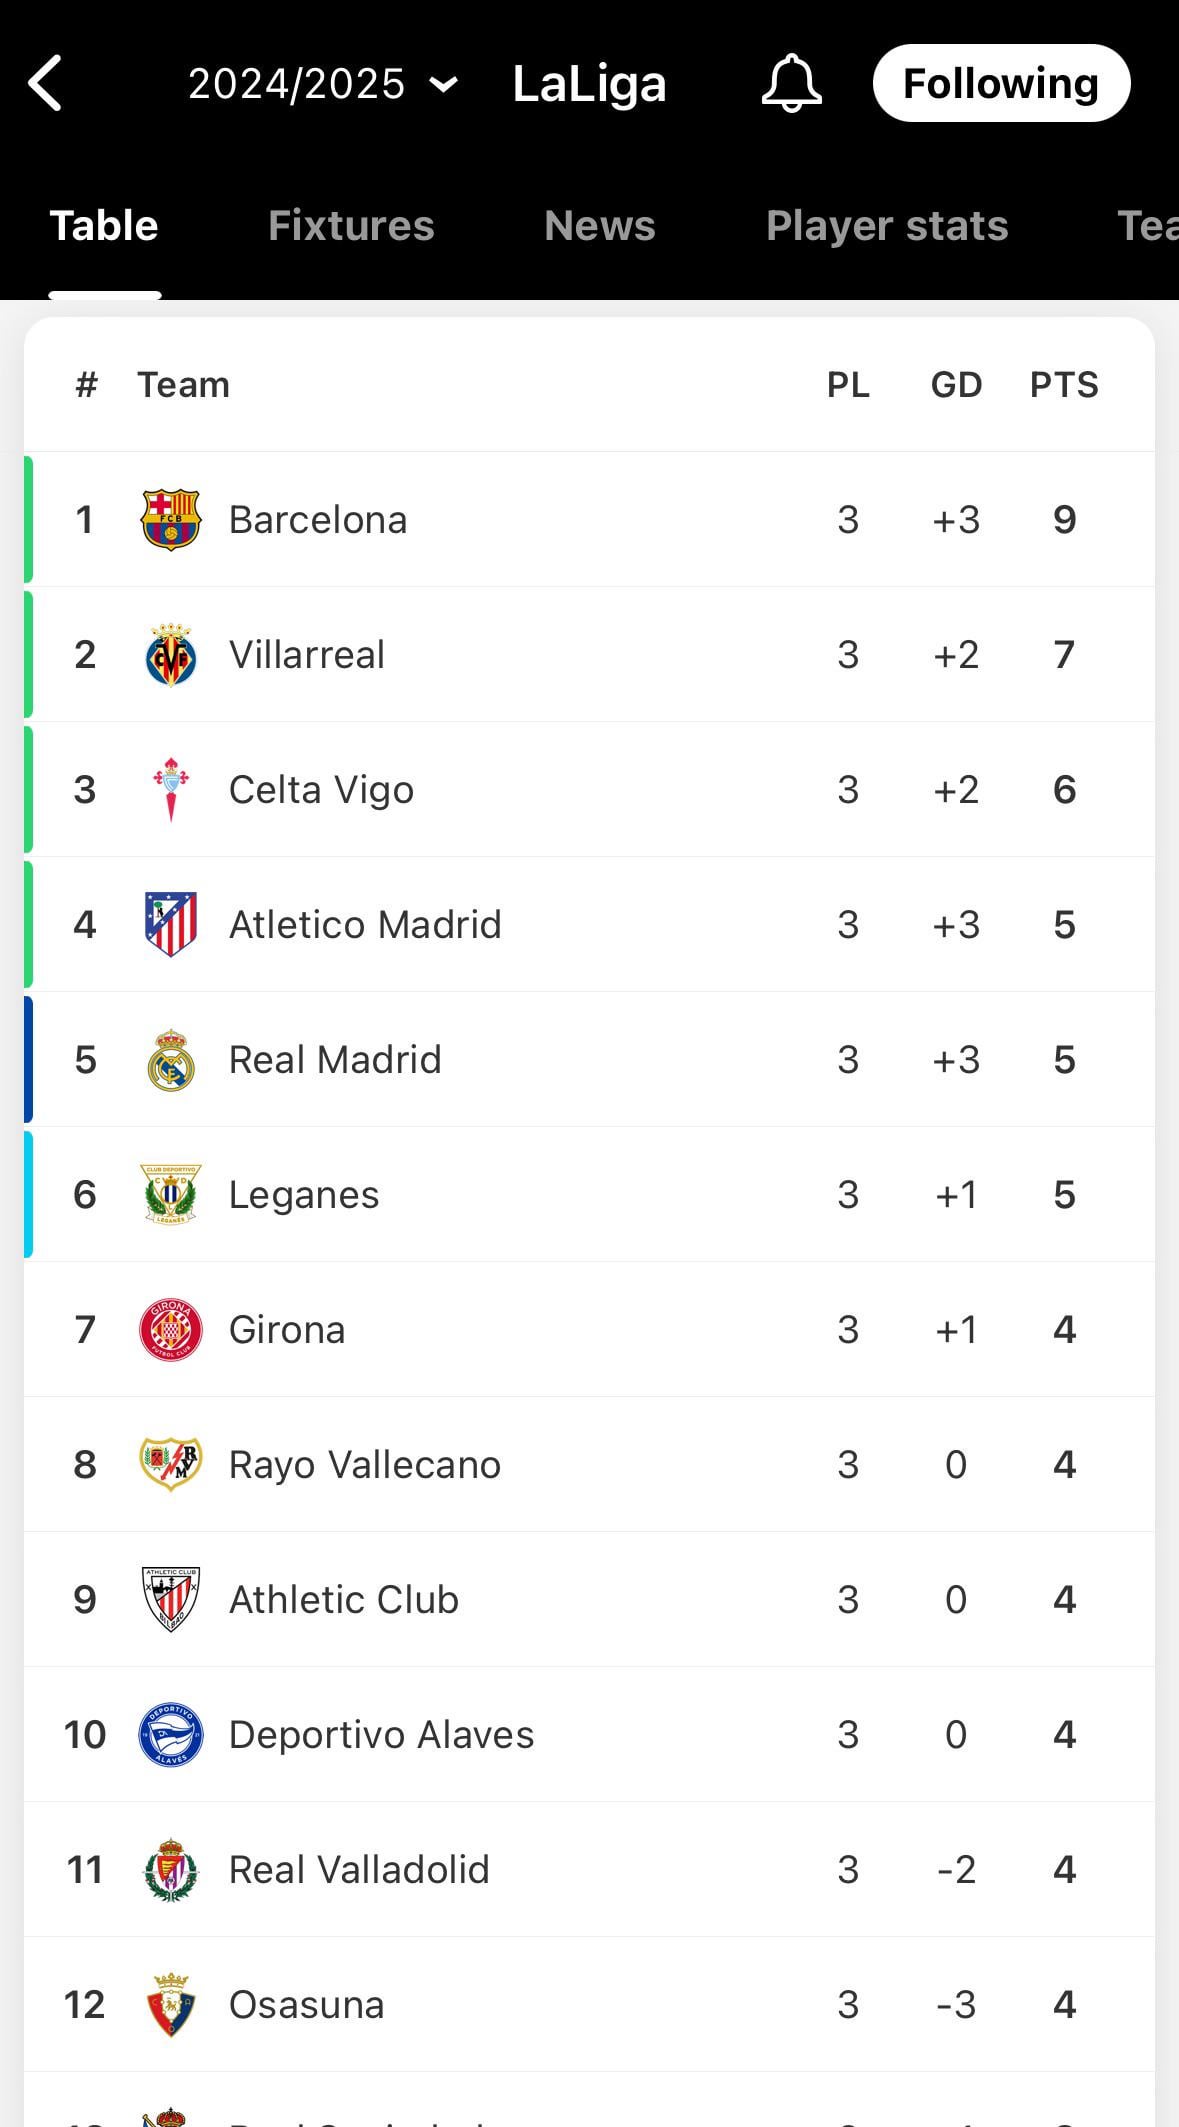Screen dimensions: 1179x2127
Task: Tap the Osasuna club crest
Action: pyautogui.click(x=171, y=2005)
